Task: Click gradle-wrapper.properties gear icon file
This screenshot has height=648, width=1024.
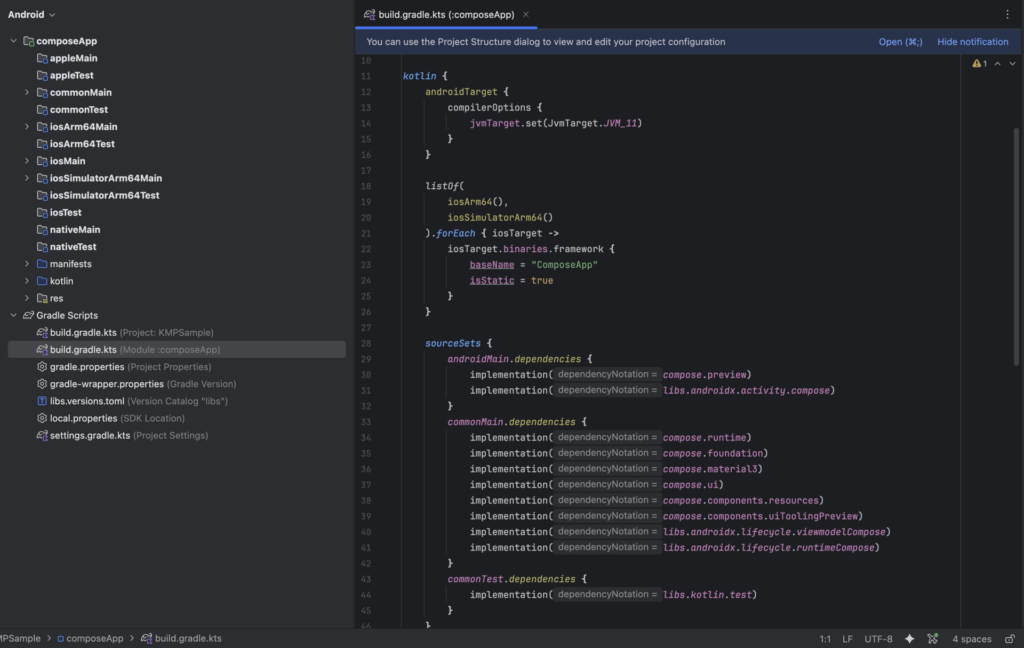Action: click(106, 384)
